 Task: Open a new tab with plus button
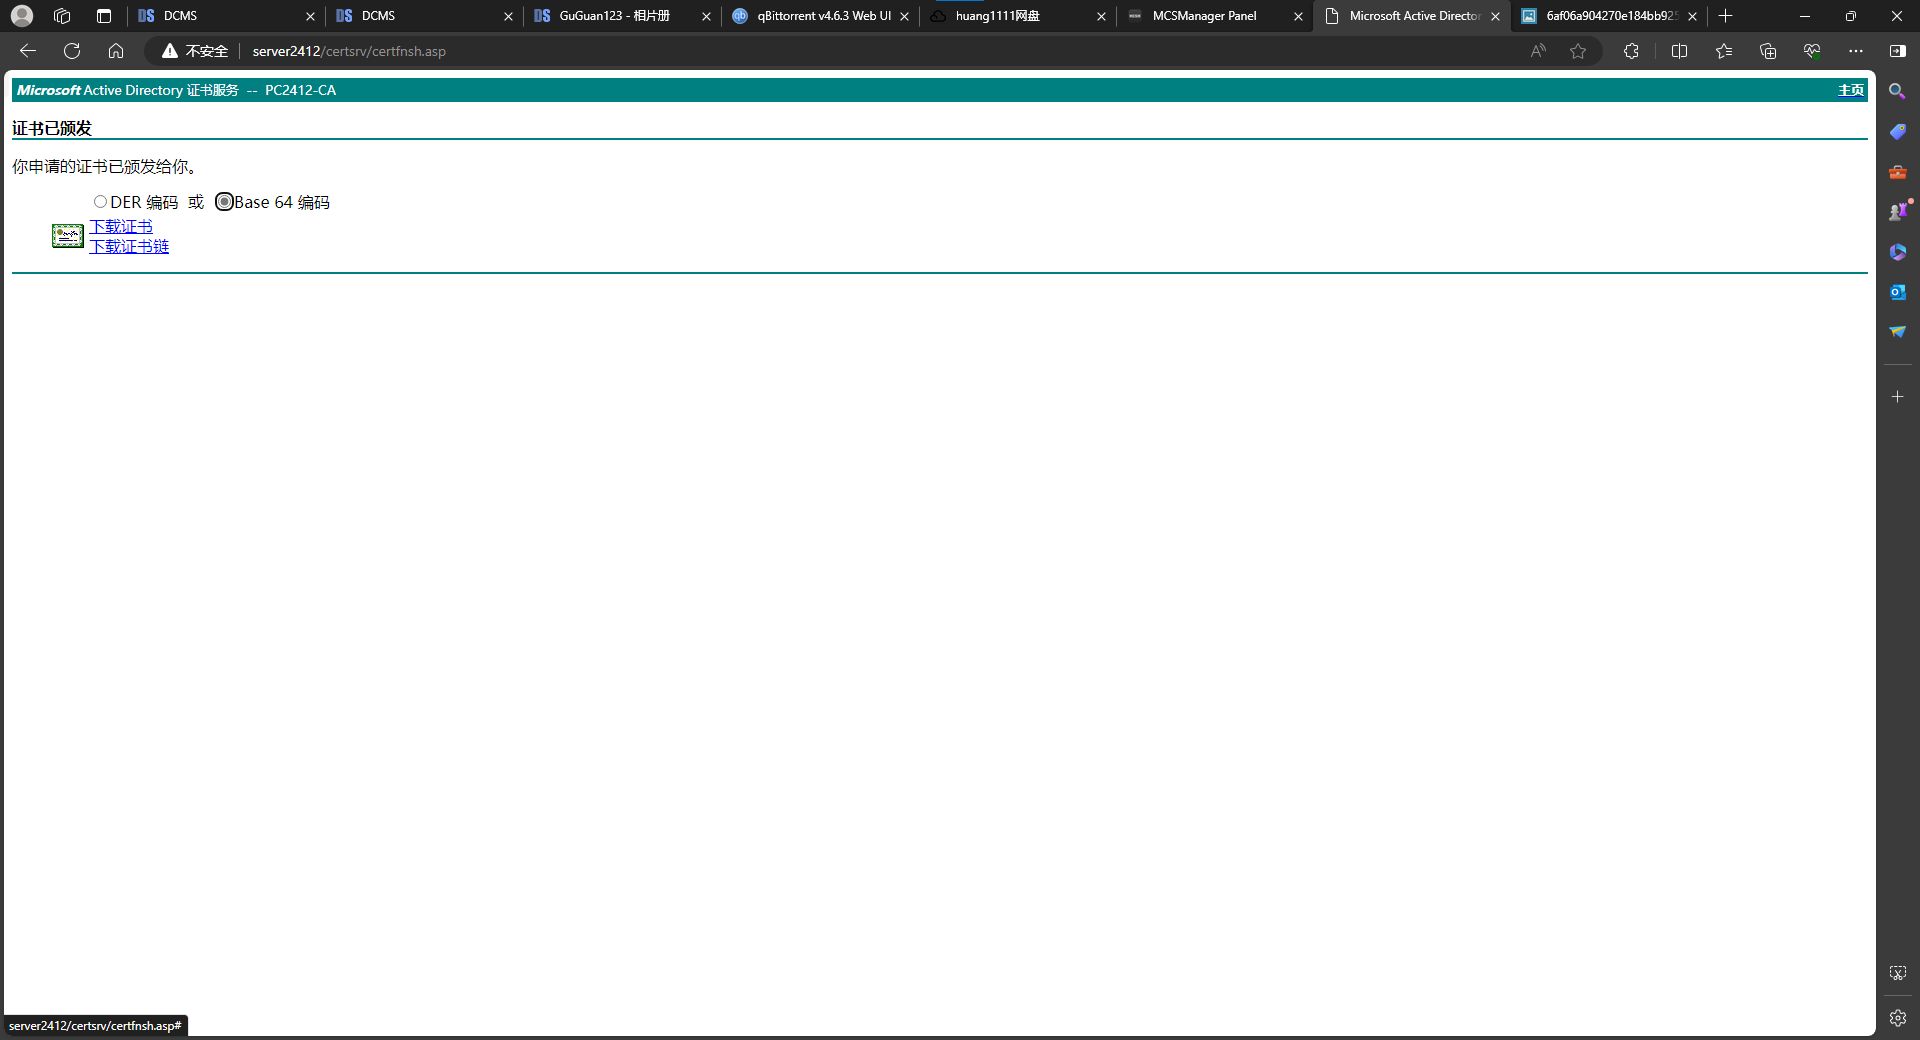pyautogui.click(x=1725, y=16)
